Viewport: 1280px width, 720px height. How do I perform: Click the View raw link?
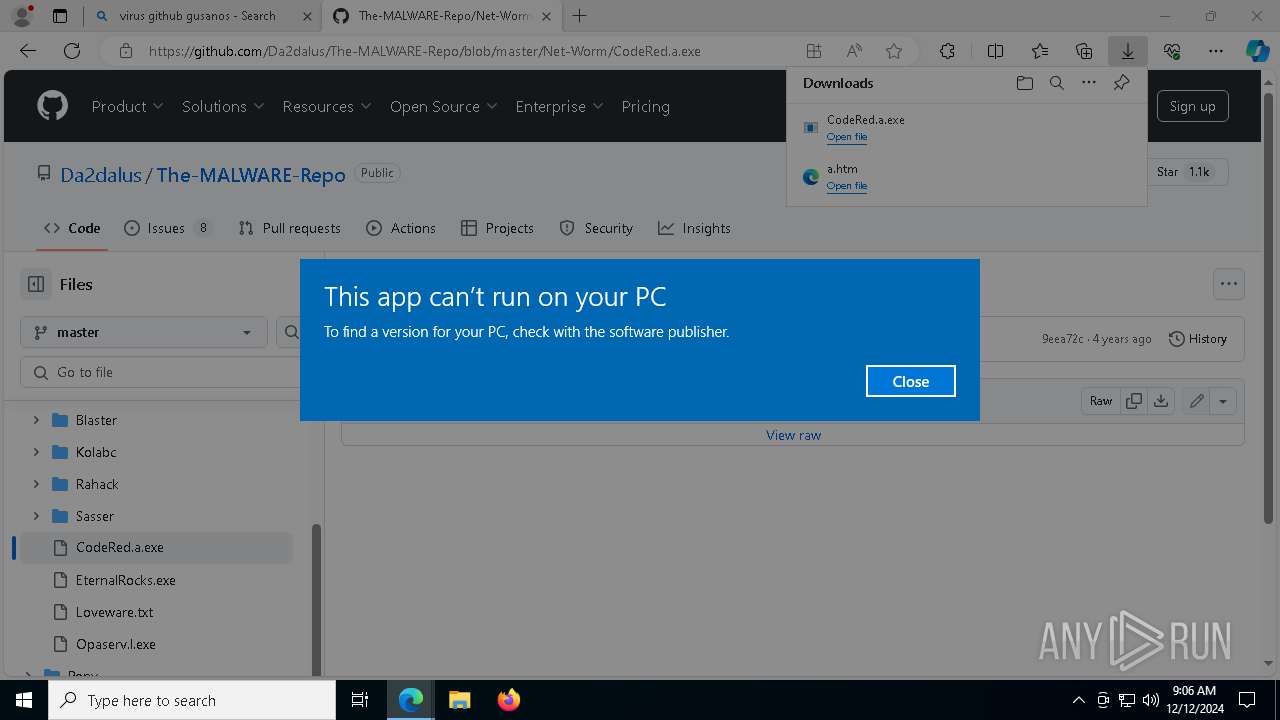(x=793, y=435)
